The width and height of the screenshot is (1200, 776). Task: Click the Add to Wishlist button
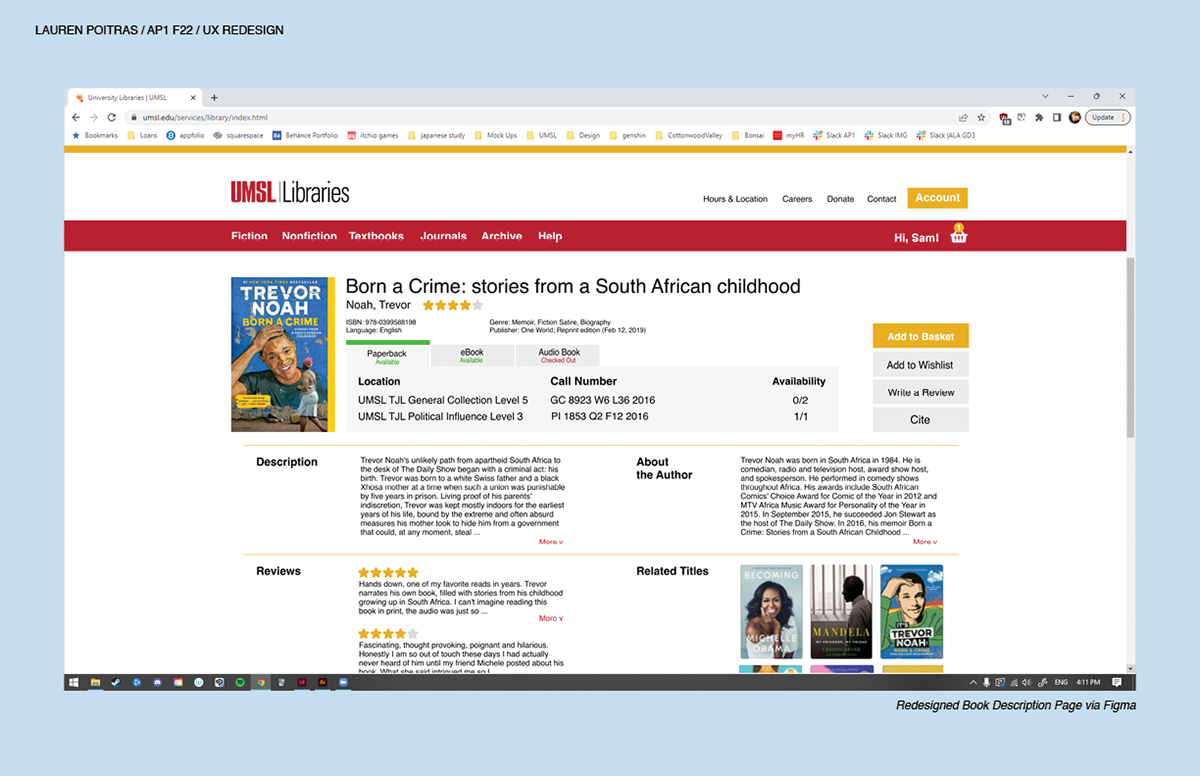[920, 365]
